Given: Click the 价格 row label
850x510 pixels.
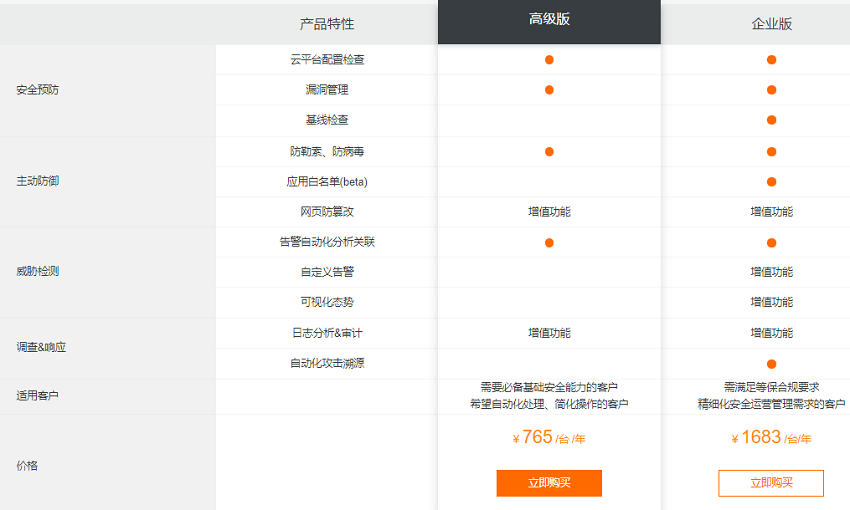Looking at the screenshot, I should click(27, 466).
